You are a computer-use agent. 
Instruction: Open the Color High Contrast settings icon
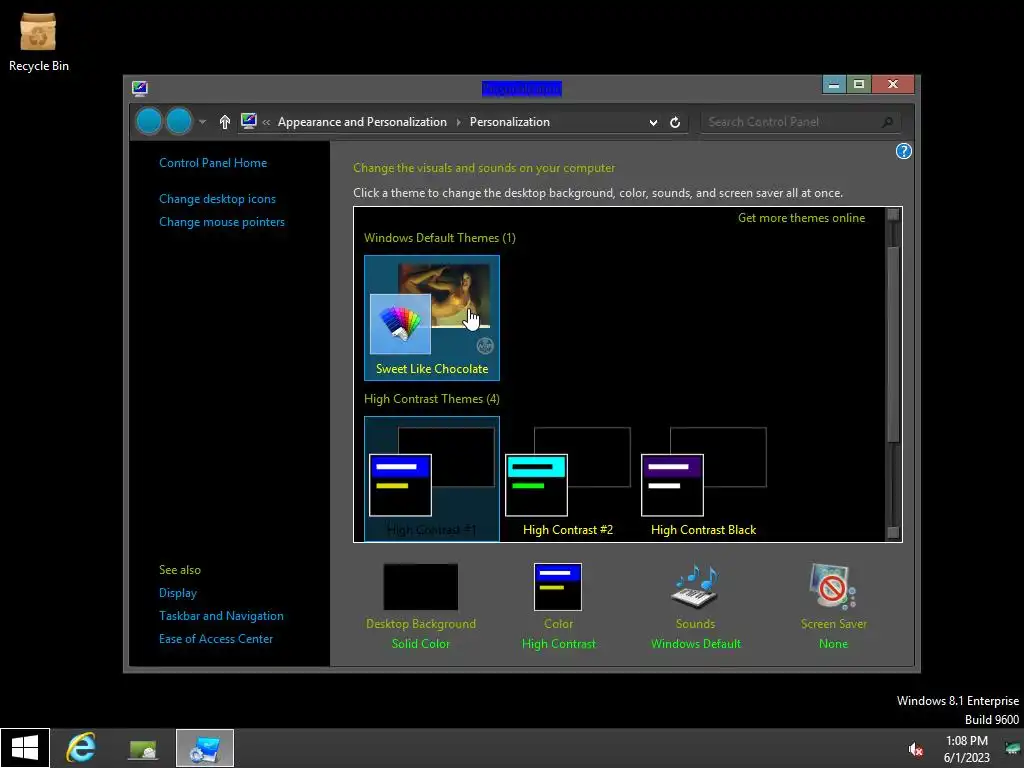click(x=558, y=587)
